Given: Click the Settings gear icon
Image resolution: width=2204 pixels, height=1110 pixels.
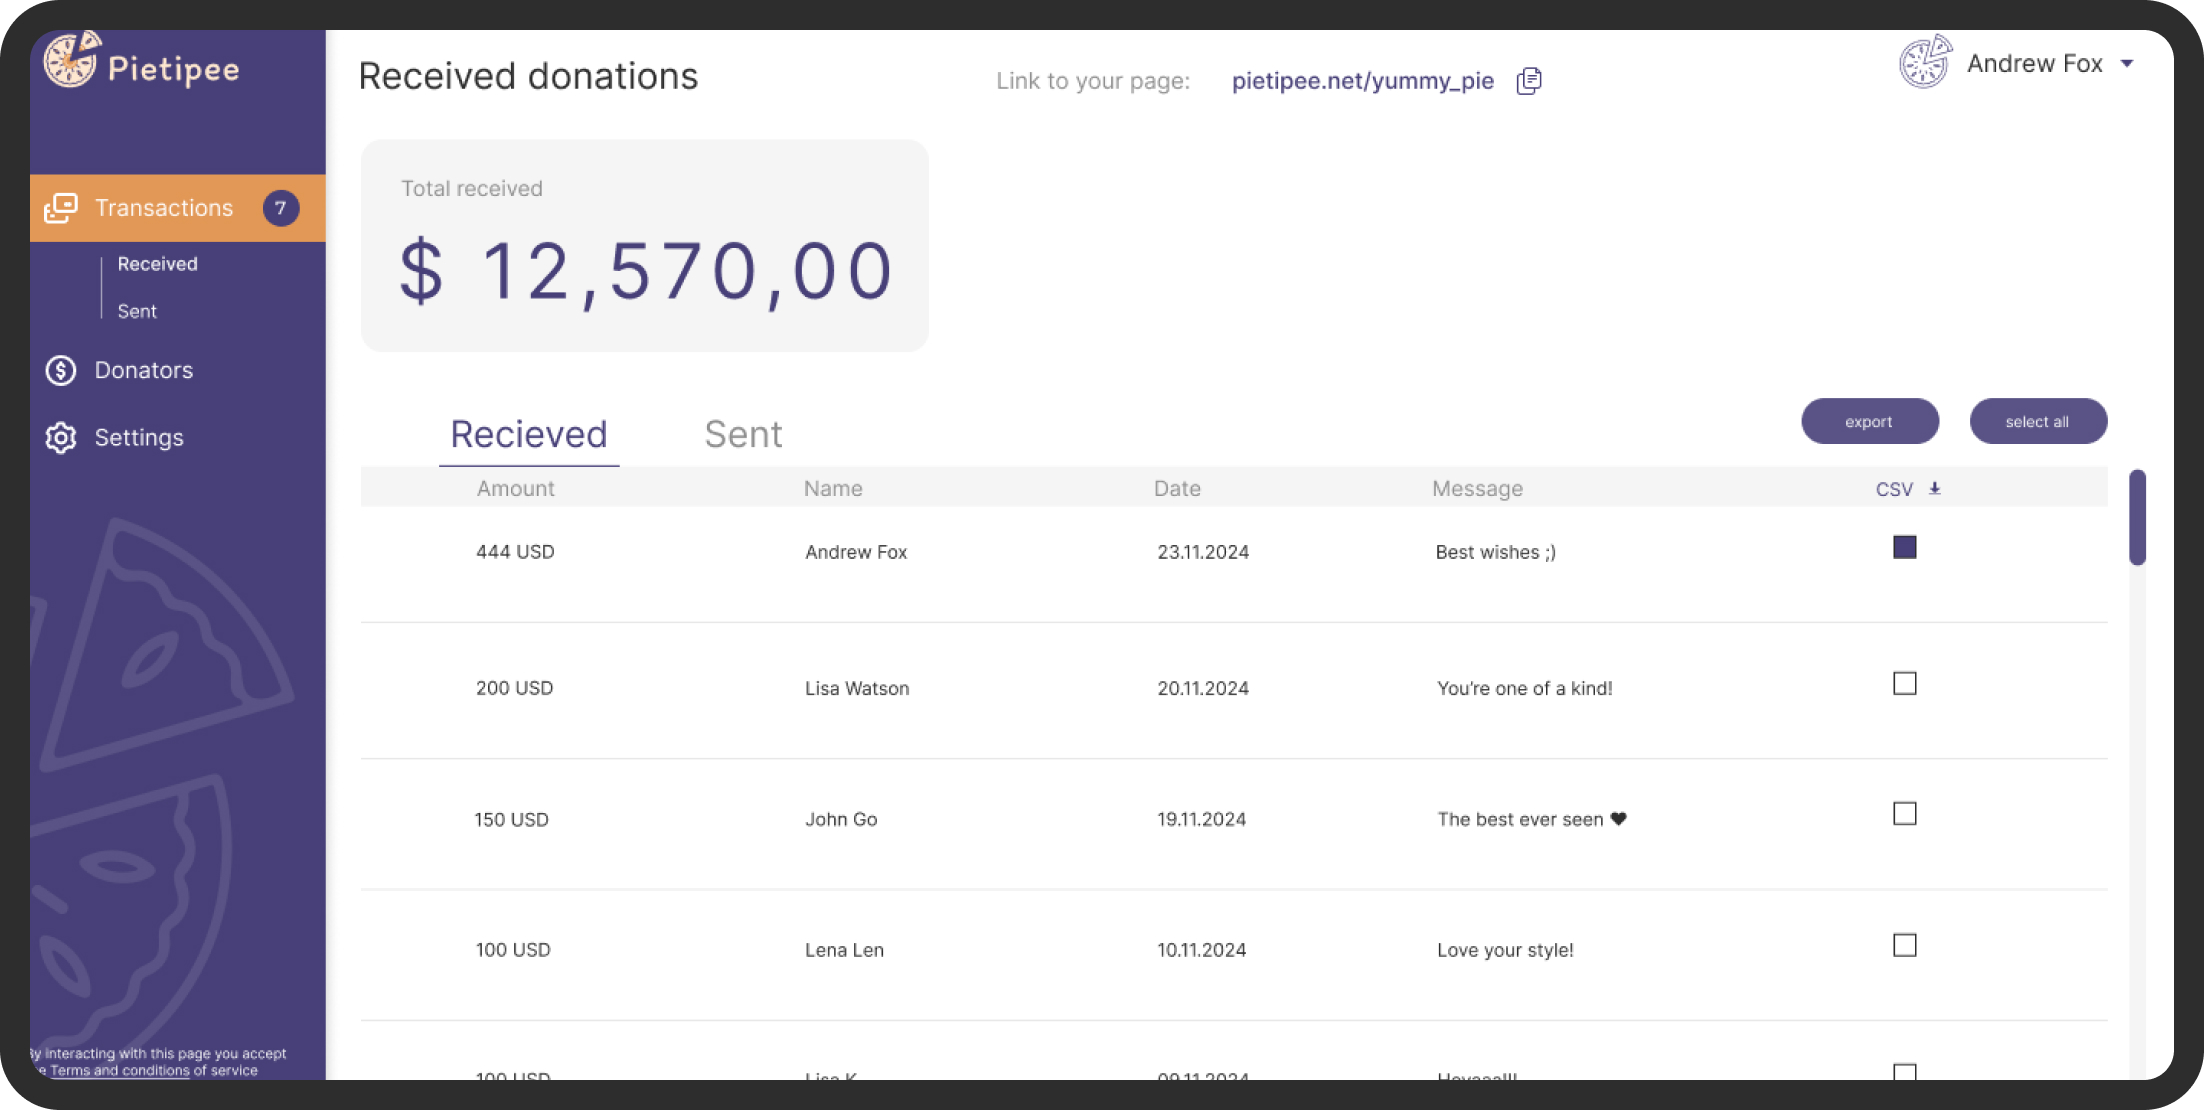Looking at the screenshot, I should click(61, 438).
